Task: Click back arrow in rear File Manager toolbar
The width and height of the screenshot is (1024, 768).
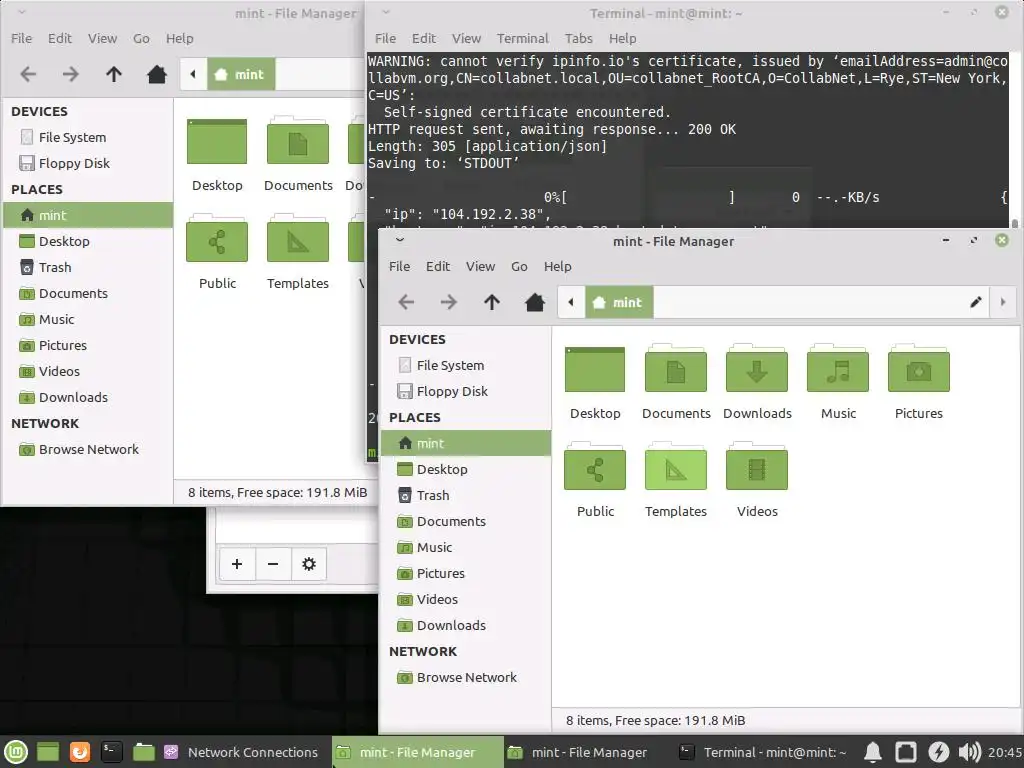Action: (28, 74)
